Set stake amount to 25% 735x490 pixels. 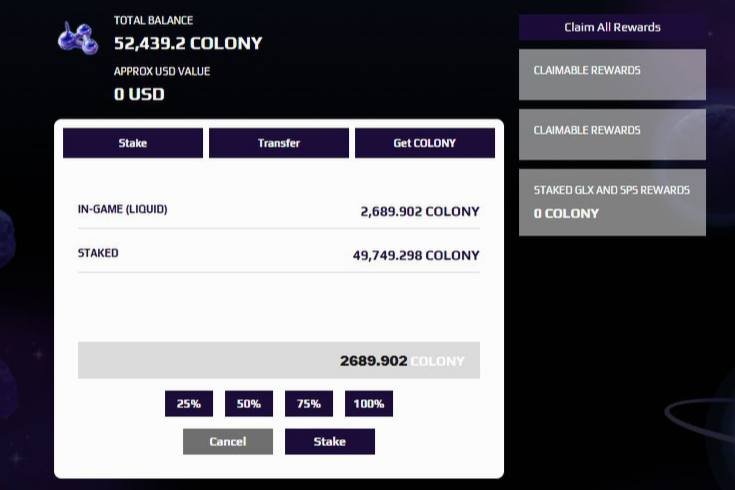(189, 404)
